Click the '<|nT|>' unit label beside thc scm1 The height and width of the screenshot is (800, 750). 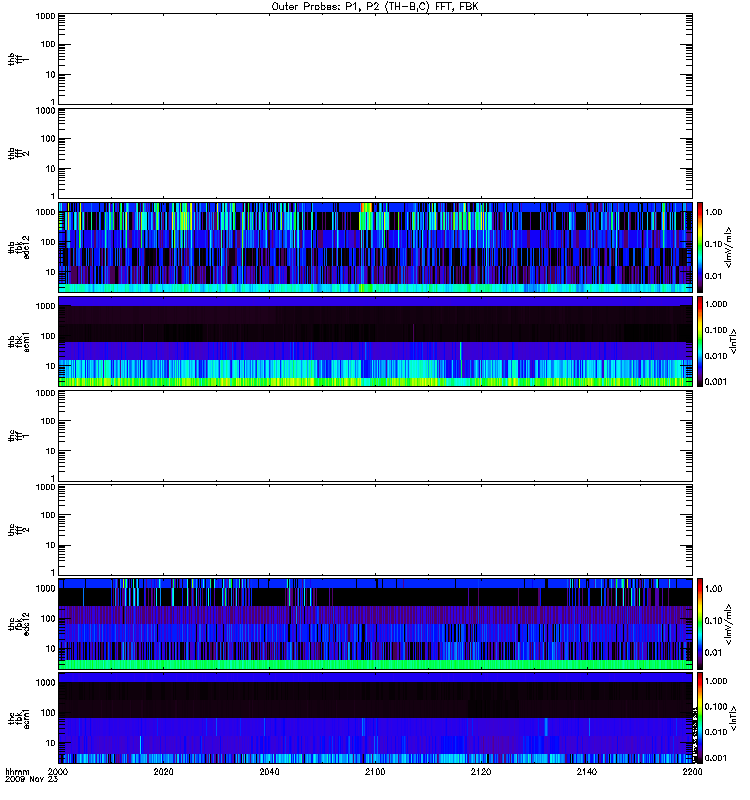pyautogui.click(x=733, y=718)
